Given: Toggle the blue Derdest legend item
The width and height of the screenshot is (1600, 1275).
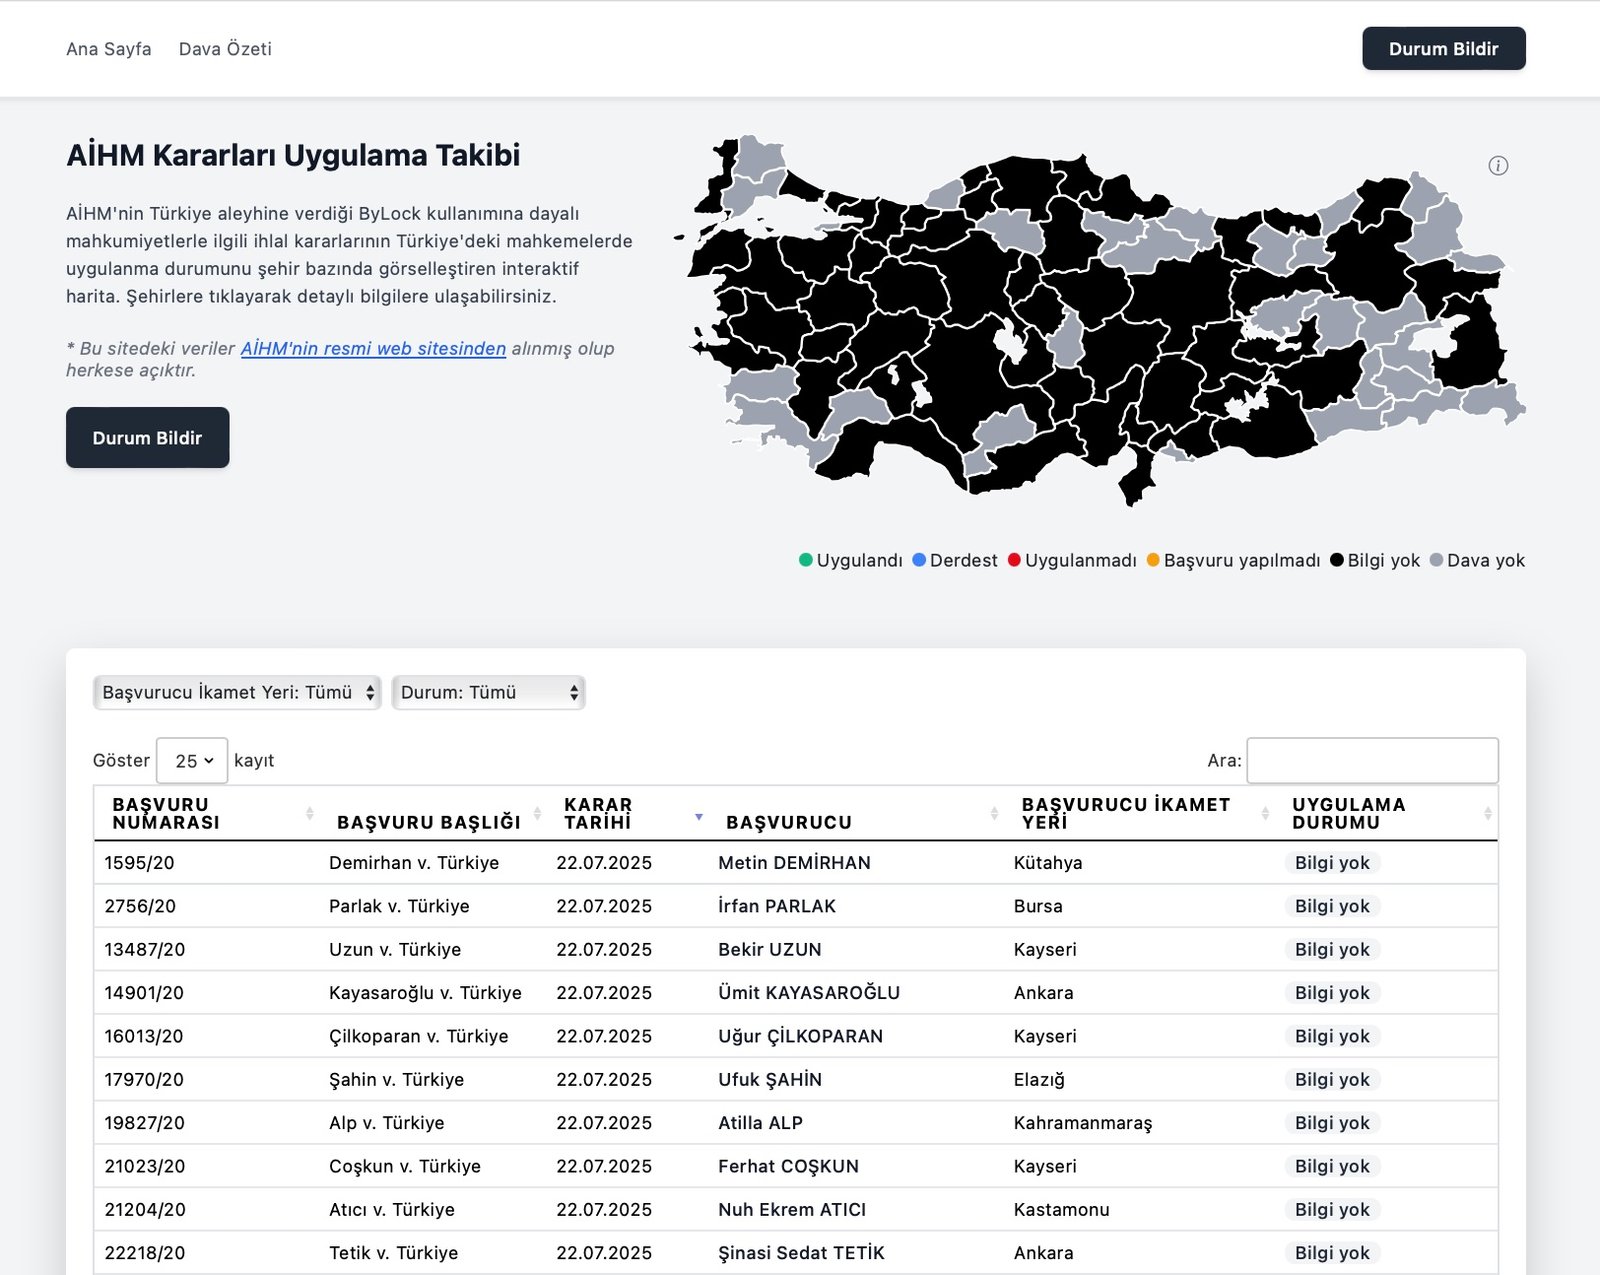Looking at the screenshot, I should (955, 561).
